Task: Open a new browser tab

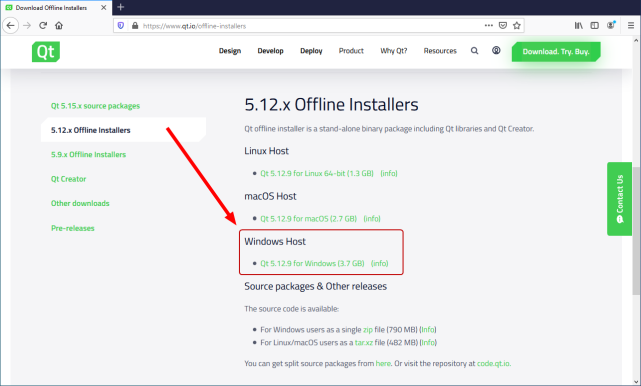Action: point(121,7)
